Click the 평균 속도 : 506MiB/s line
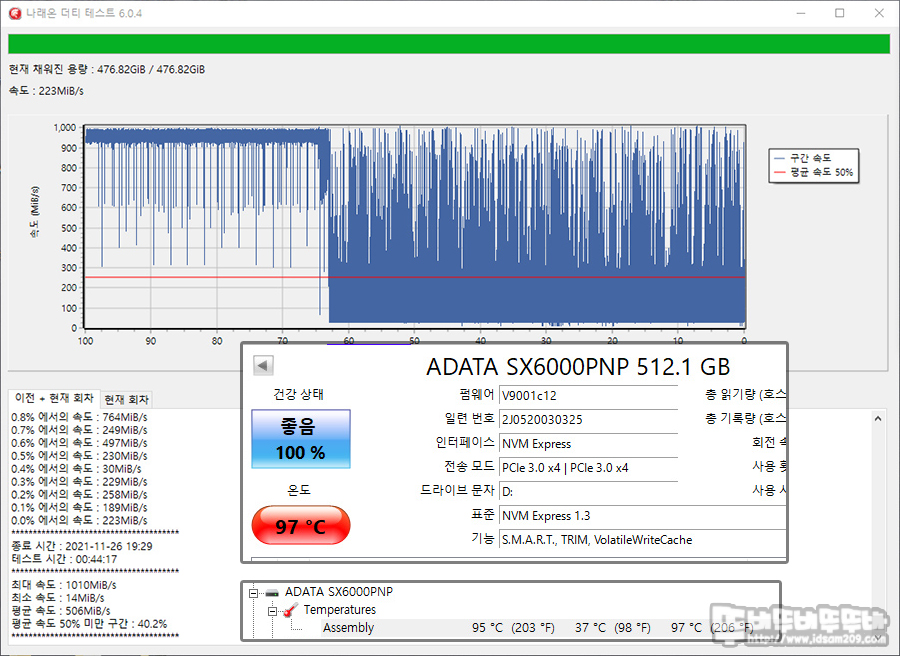 61,611
